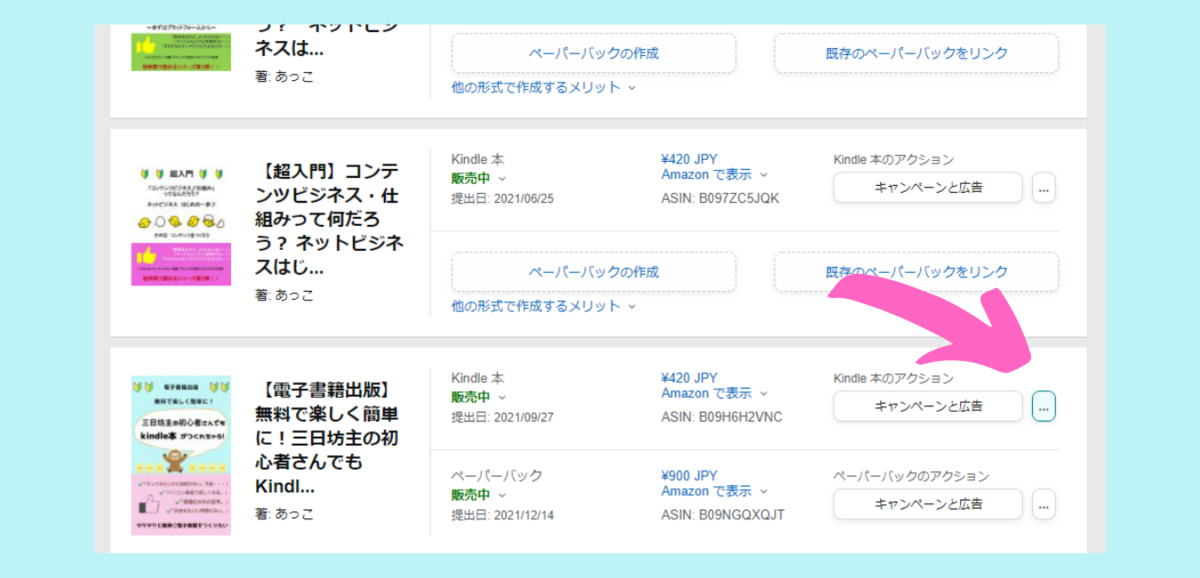Click 提出日: 2021/12/14 text
The image size is (1200, 578).
point(502,515)
